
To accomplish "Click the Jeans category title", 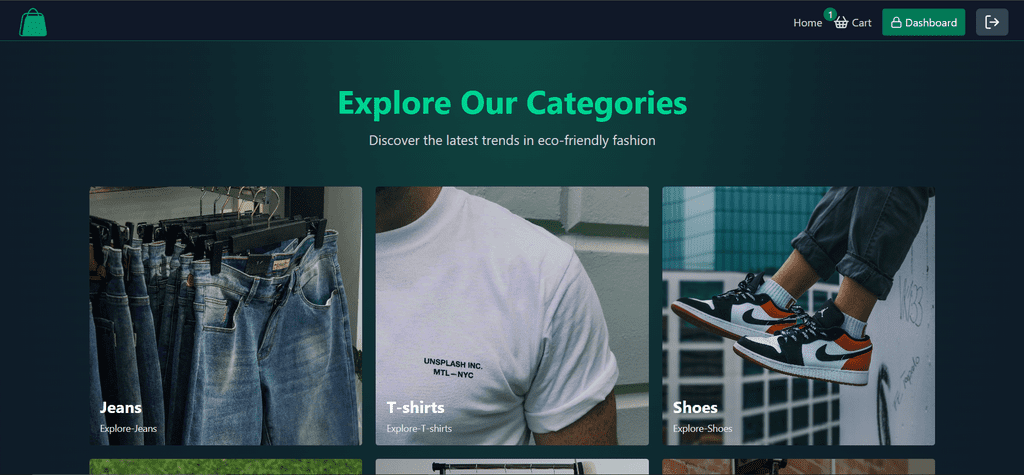I will point(121,408).
